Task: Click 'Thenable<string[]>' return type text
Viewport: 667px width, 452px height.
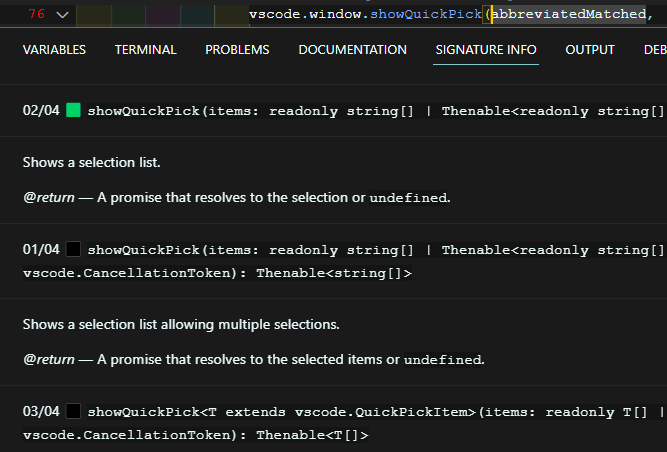Action: (334, 273)
